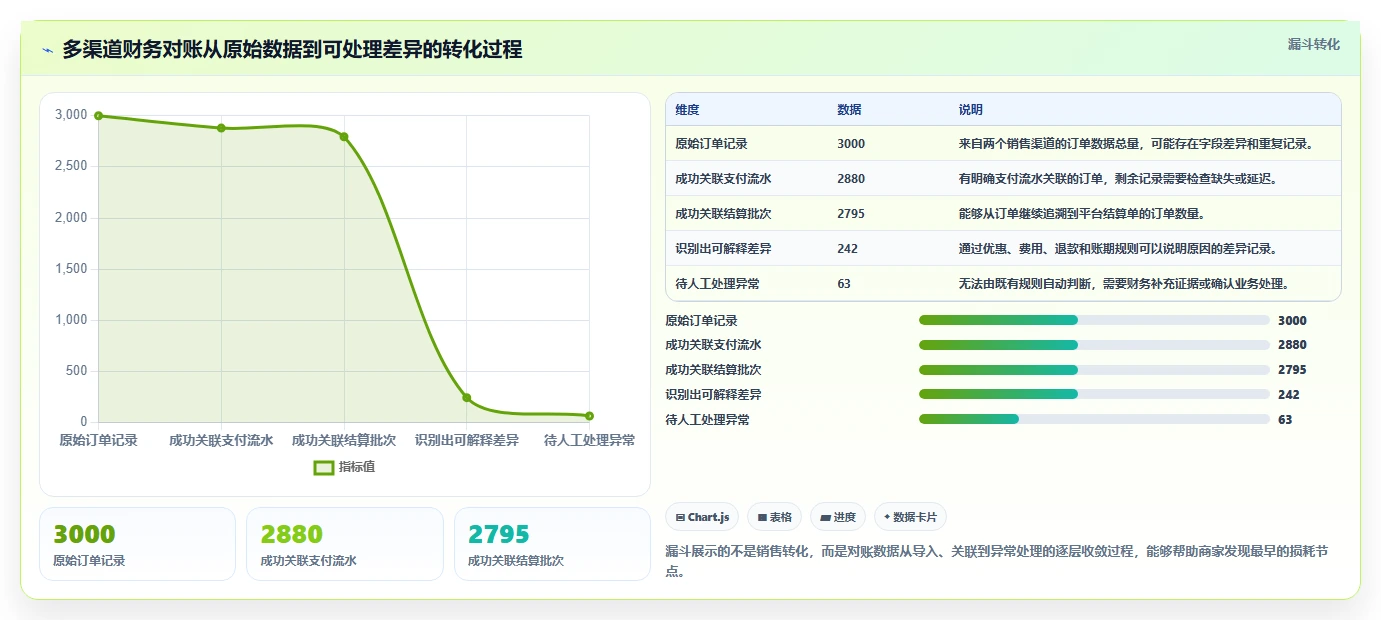The width and height of the screenshot is (1381, 620).
Task: Click the 表格 chip
Action: 775,517
